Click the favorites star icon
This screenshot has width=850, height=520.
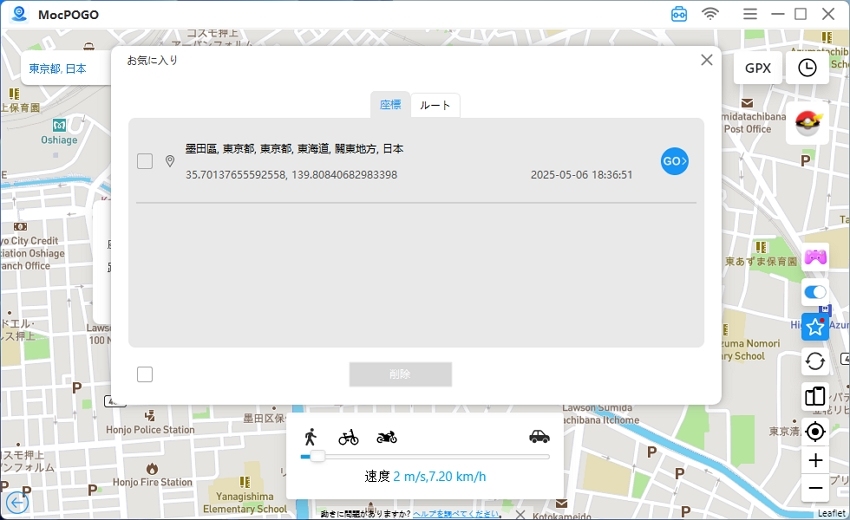(x=815, y=327)
